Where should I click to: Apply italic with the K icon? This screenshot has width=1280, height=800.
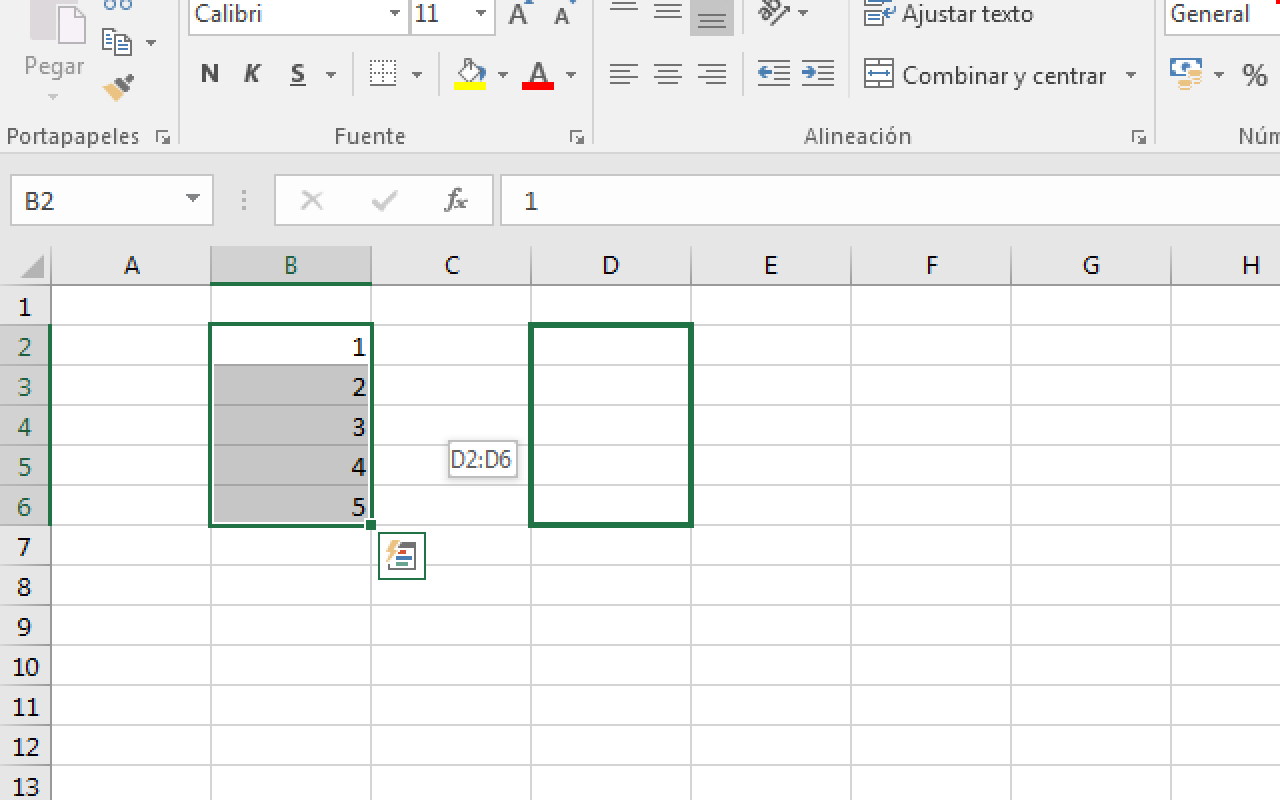point(251,73)
